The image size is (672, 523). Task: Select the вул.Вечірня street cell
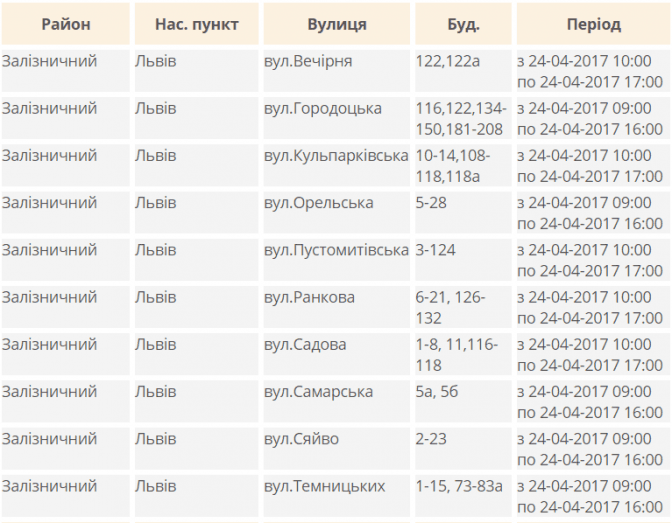point(308,62)
